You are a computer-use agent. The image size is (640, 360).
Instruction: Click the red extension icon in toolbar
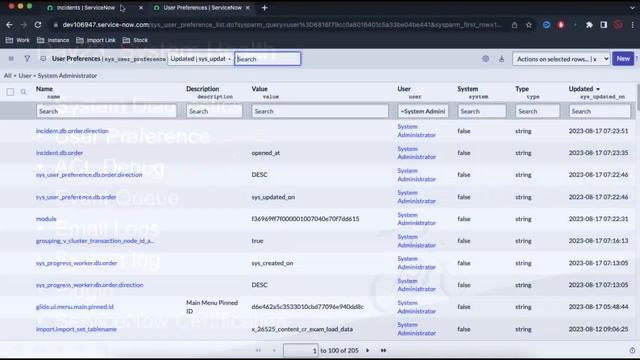[561, 25]
